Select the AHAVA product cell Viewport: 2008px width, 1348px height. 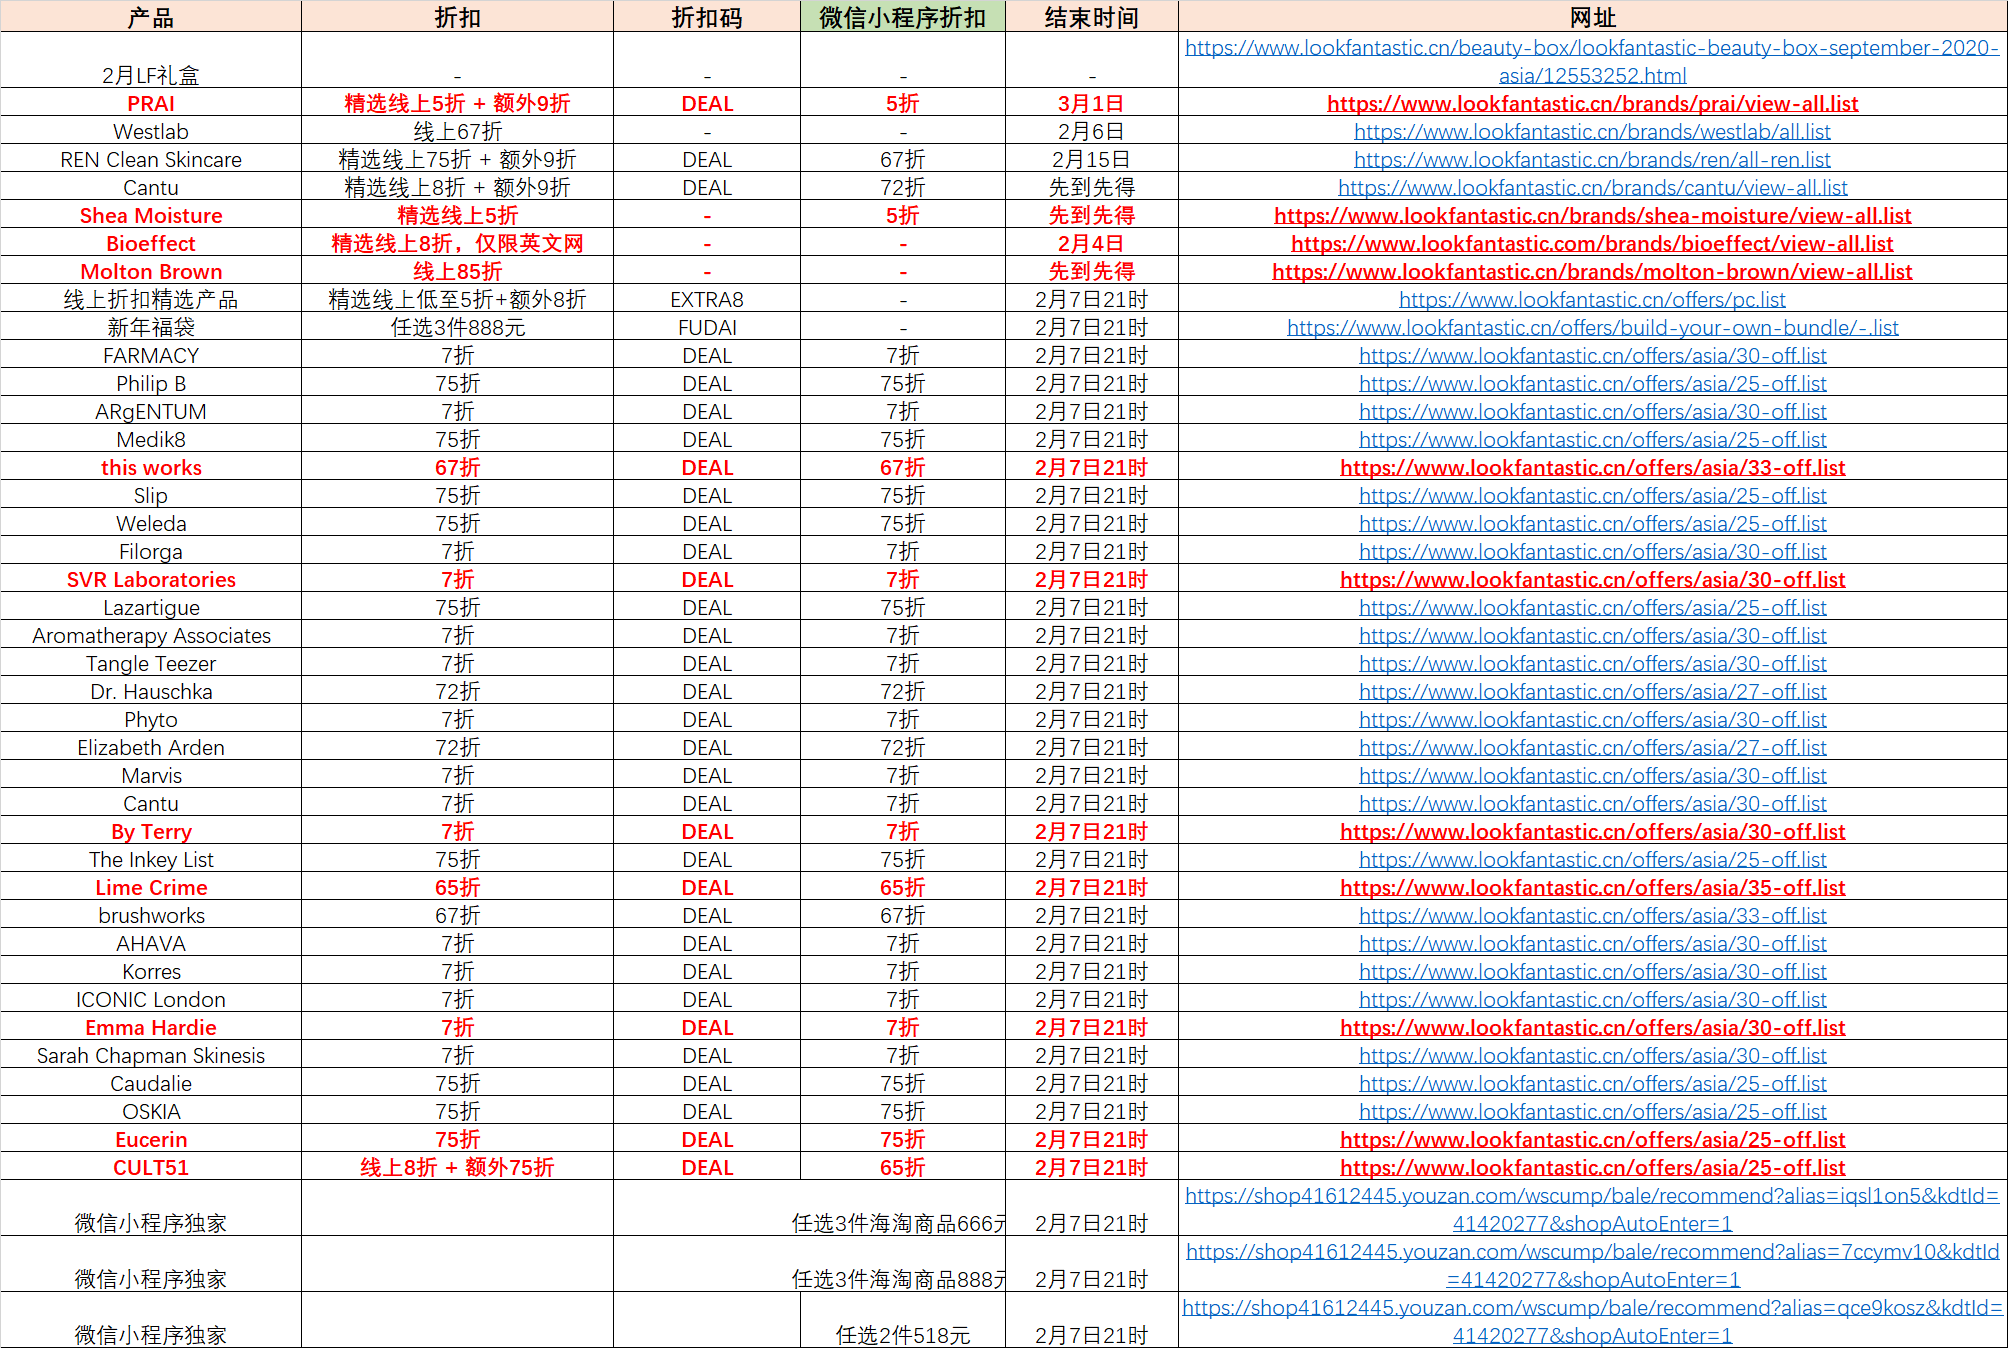151,944
